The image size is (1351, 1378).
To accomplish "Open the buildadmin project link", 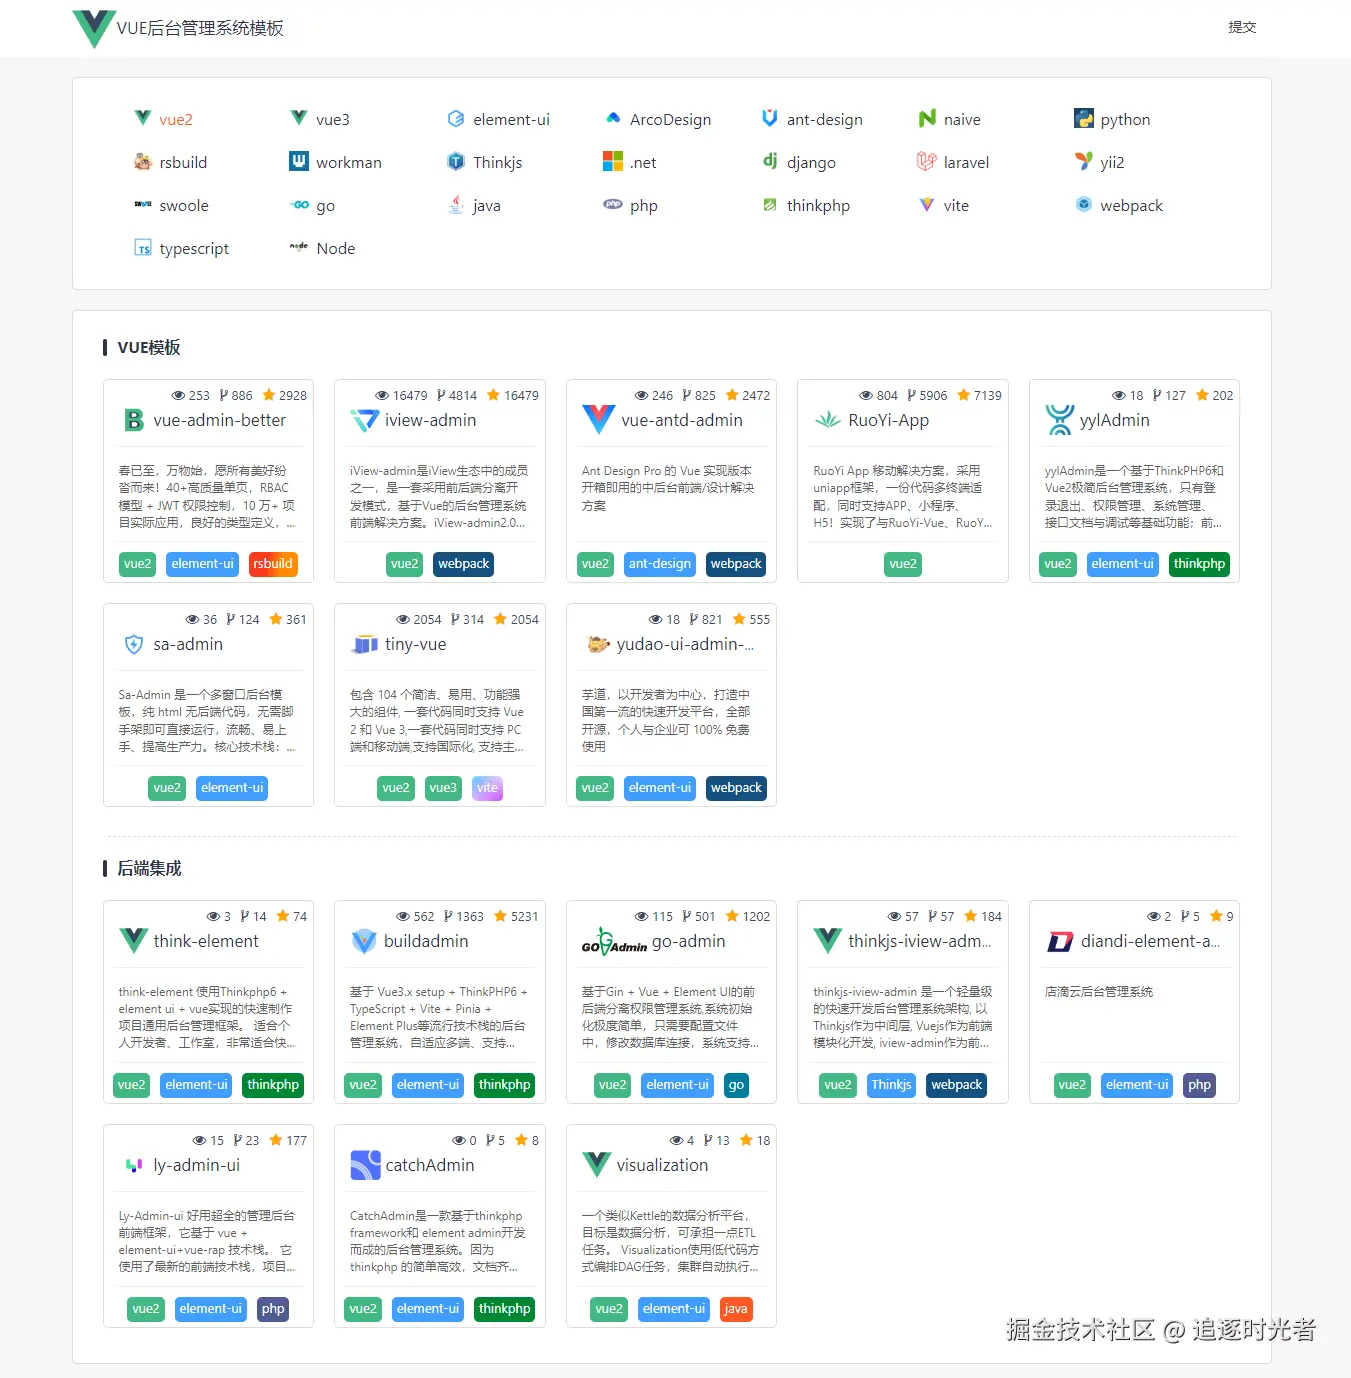I will [426, 941].
